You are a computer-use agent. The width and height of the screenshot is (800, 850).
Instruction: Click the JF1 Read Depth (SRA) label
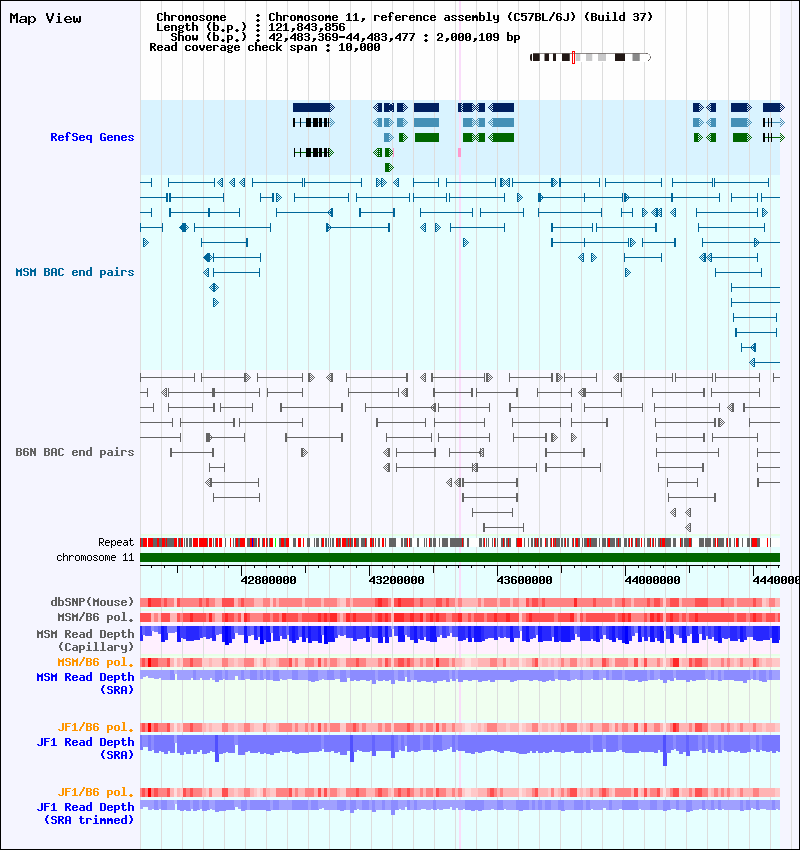click(x=85, y=749)
